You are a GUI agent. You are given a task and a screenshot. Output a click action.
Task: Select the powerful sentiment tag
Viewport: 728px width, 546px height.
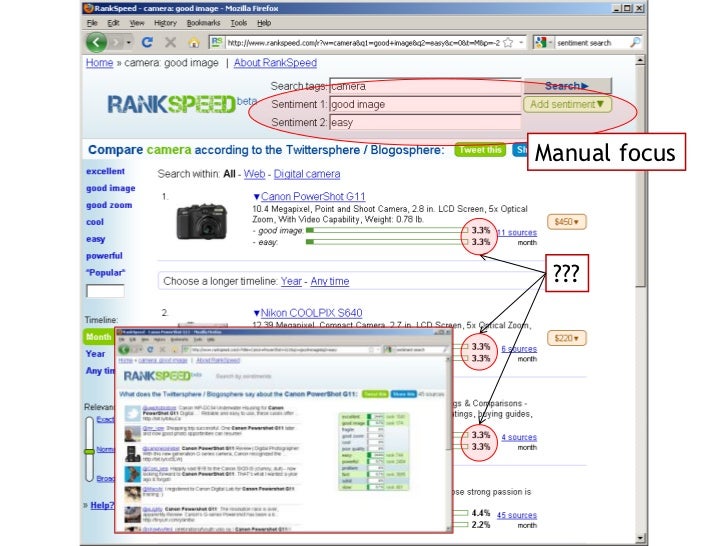tap(104, 256)
